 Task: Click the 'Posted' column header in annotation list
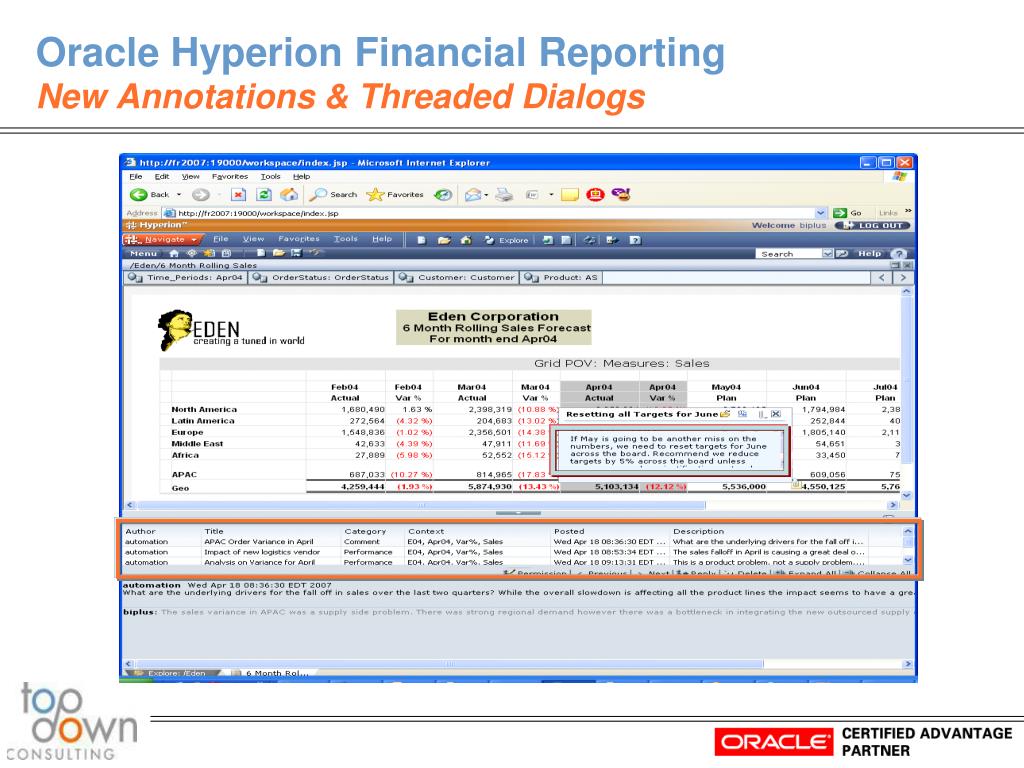(569, 531)
